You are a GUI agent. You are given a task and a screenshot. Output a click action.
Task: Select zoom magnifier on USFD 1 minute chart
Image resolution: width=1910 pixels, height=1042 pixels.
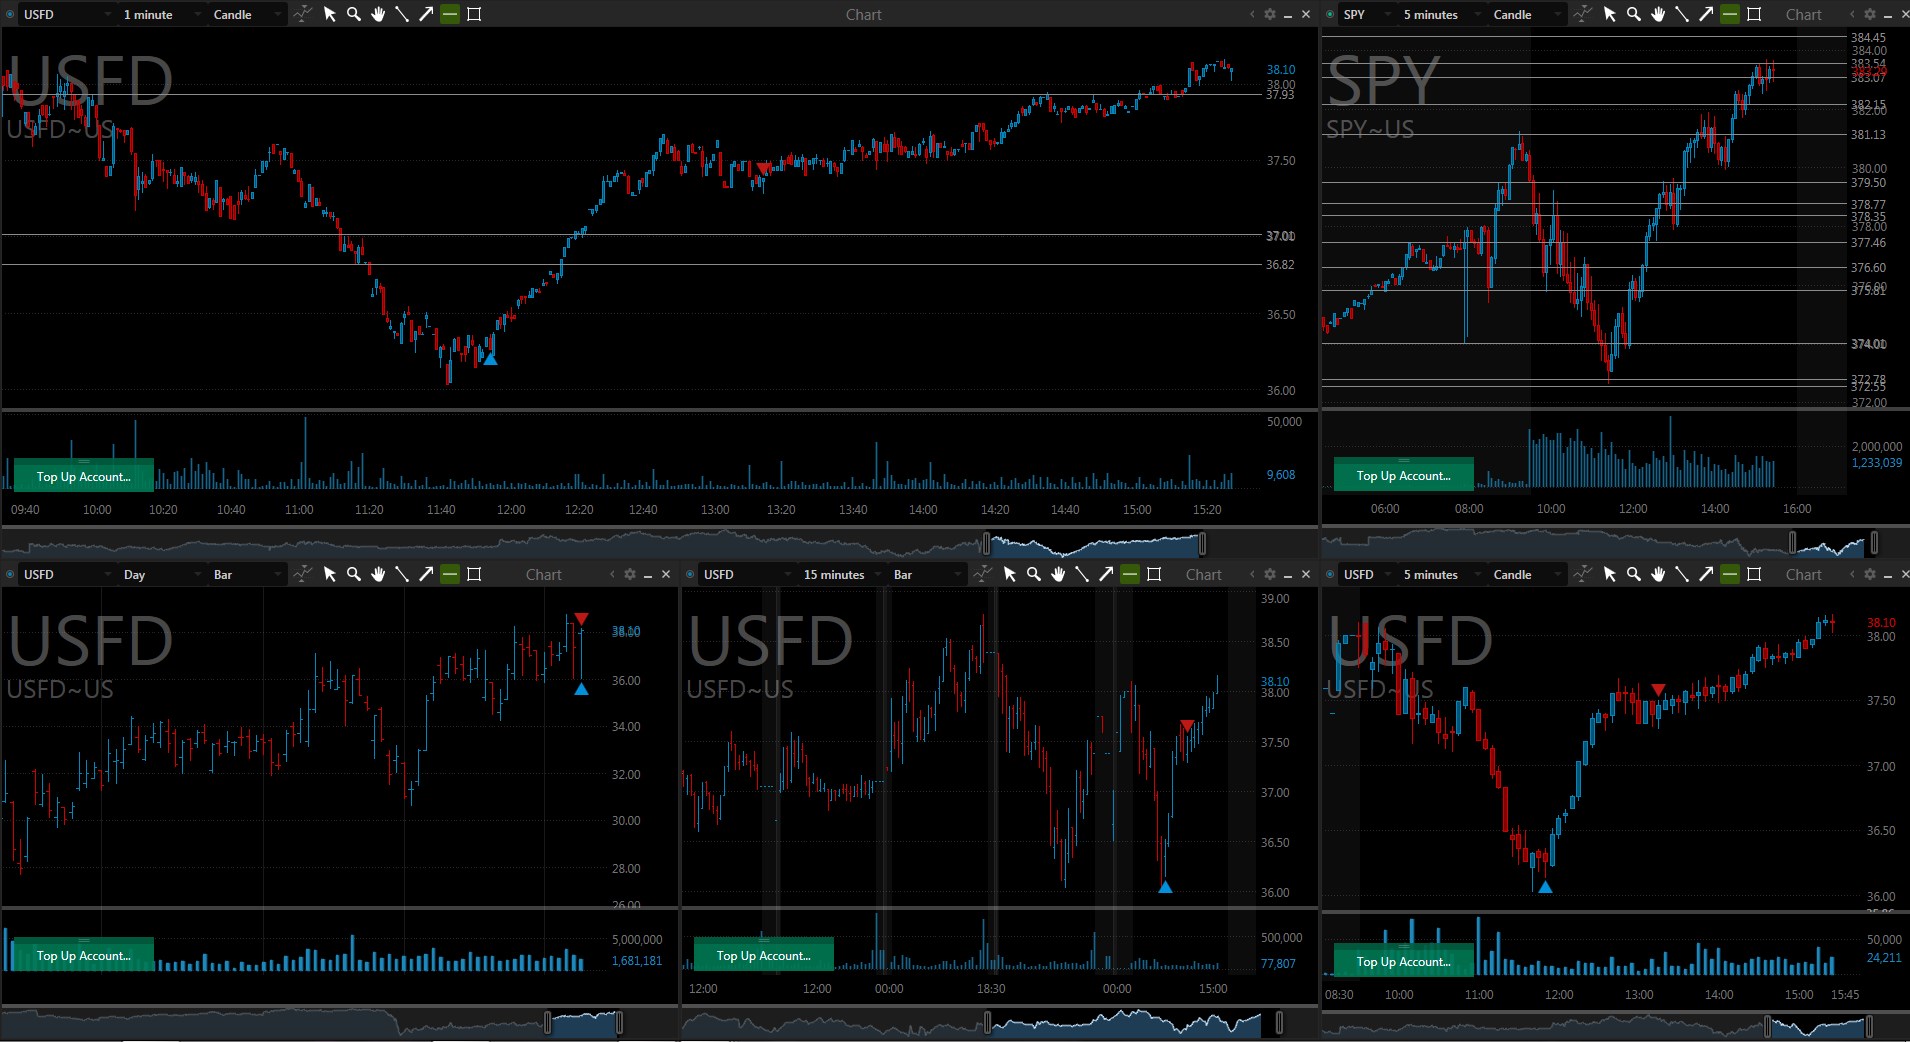pyautogui.click(x=354, y=14)
